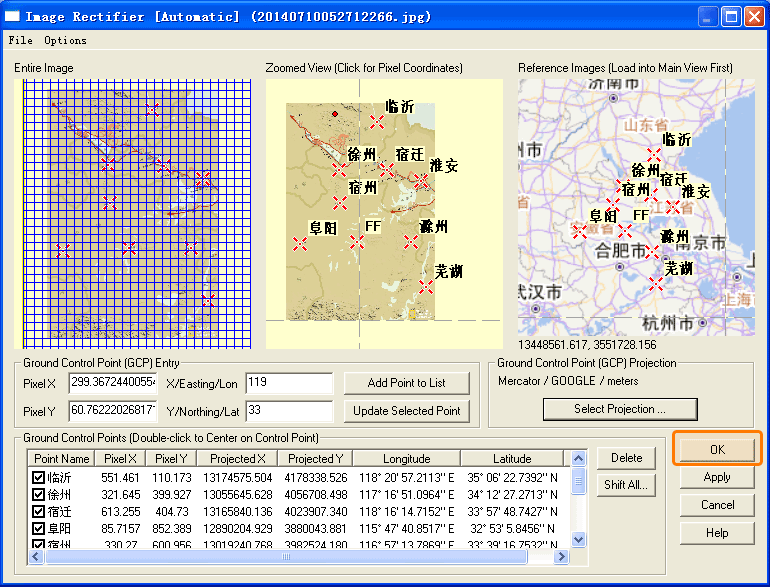Click 淮安 marker in Zoomed View
The image size is (770, 587).
point(421,181)
